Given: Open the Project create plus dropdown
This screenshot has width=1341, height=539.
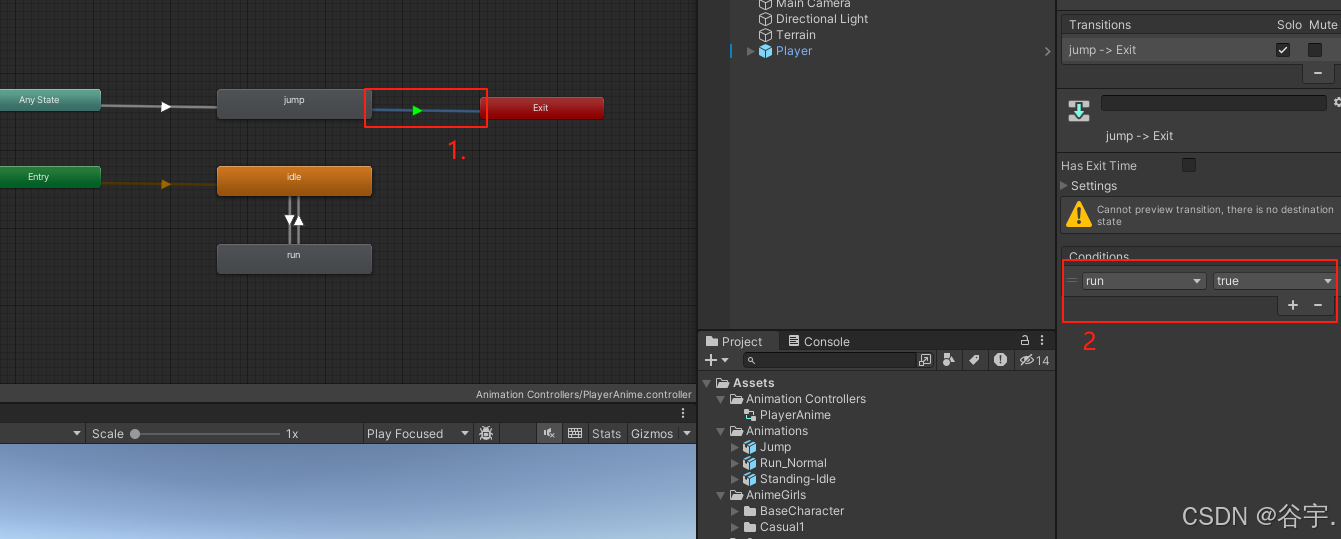Looking at the screenshot, I should point(717,360).
